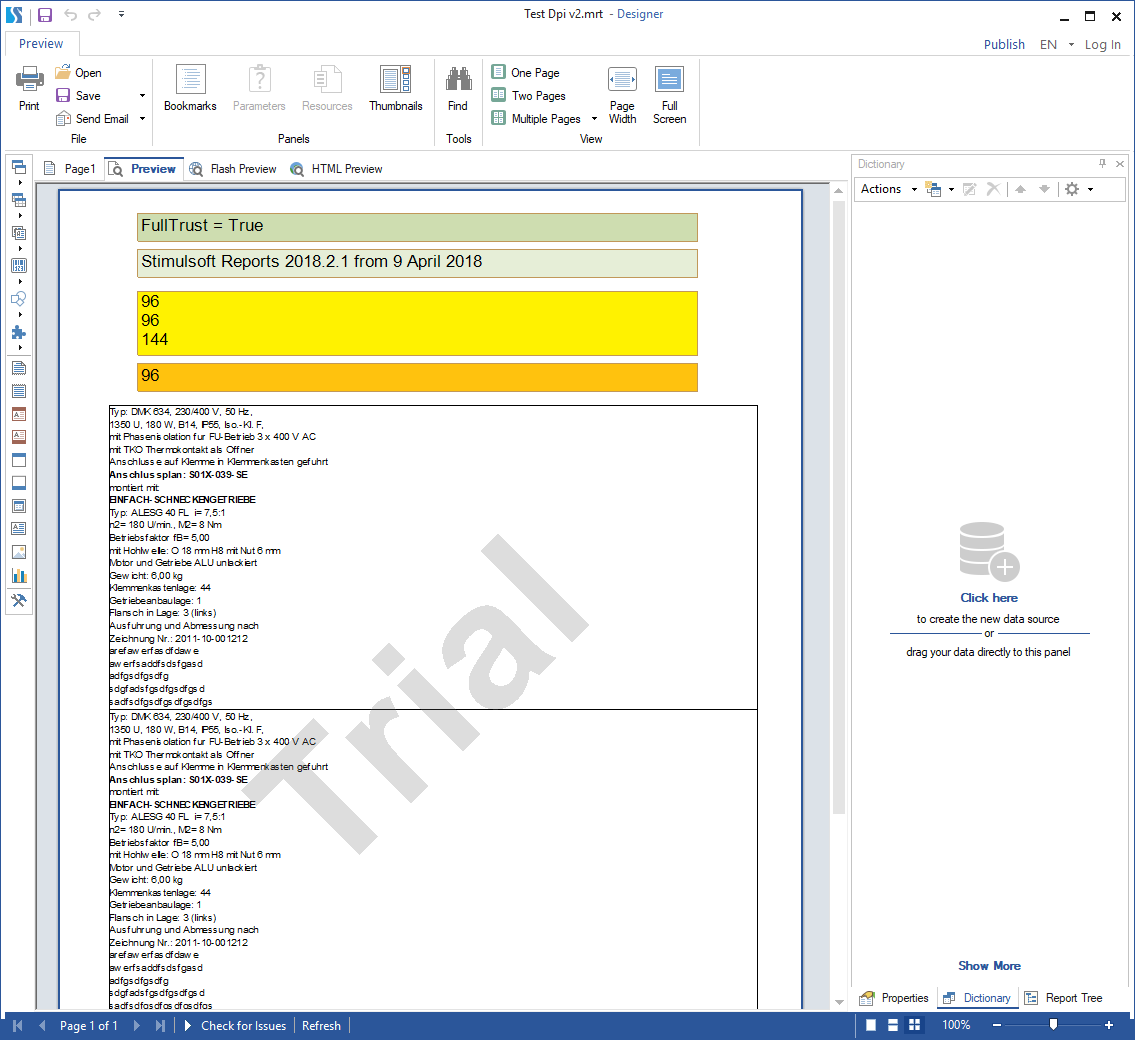Select multiple pages grid icon in status bar
The height and width of the screenshot is (1040, 1135).
coord(914,1025)
